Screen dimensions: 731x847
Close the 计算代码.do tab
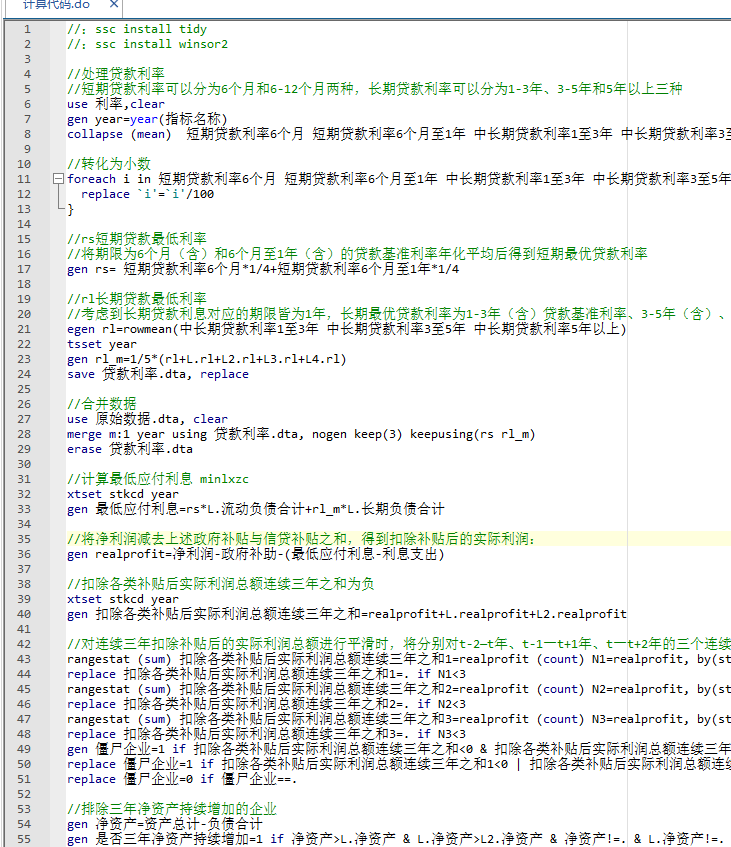click(x=113, y=4)
